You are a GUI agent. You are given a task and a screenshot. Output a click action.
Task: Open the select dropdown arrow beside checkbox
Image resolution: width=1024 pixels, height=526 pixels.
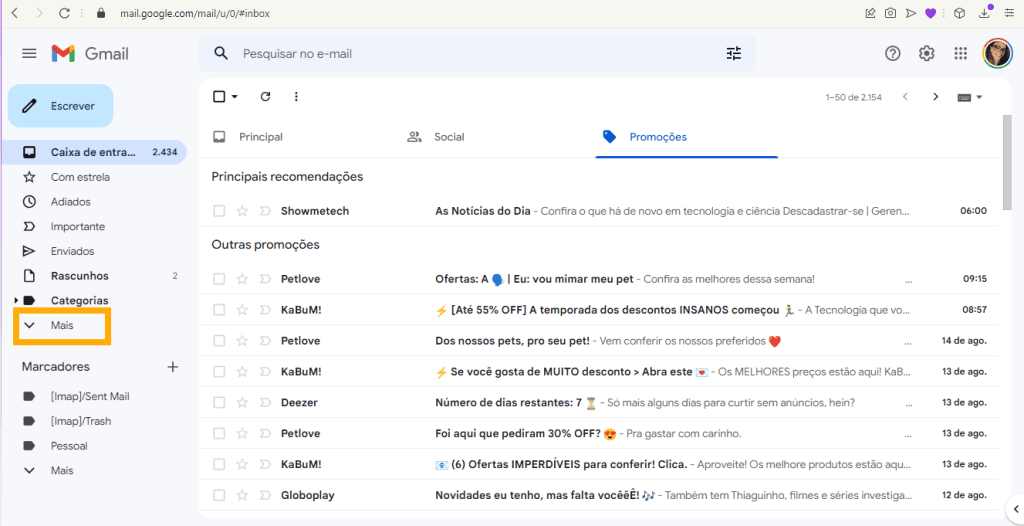[x=235, y=97]
